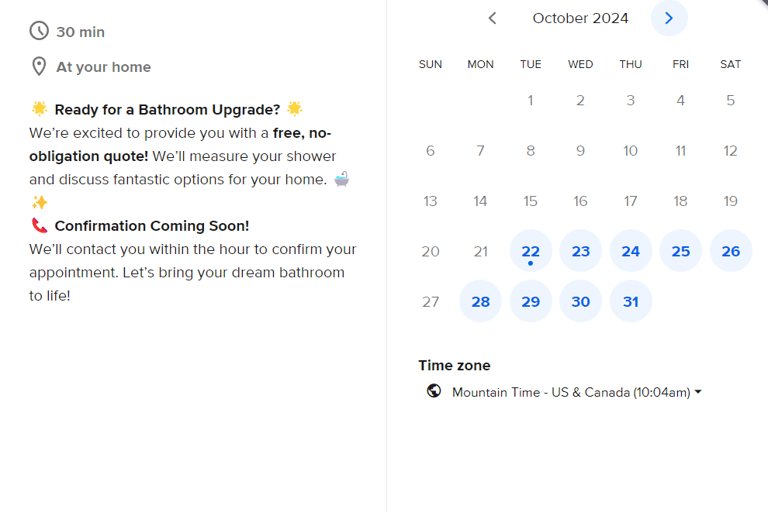Image resolution: width=768 pixels, height=512 pixels.
Task: Select October 22 on the calendar
Action: pos(530,251)
